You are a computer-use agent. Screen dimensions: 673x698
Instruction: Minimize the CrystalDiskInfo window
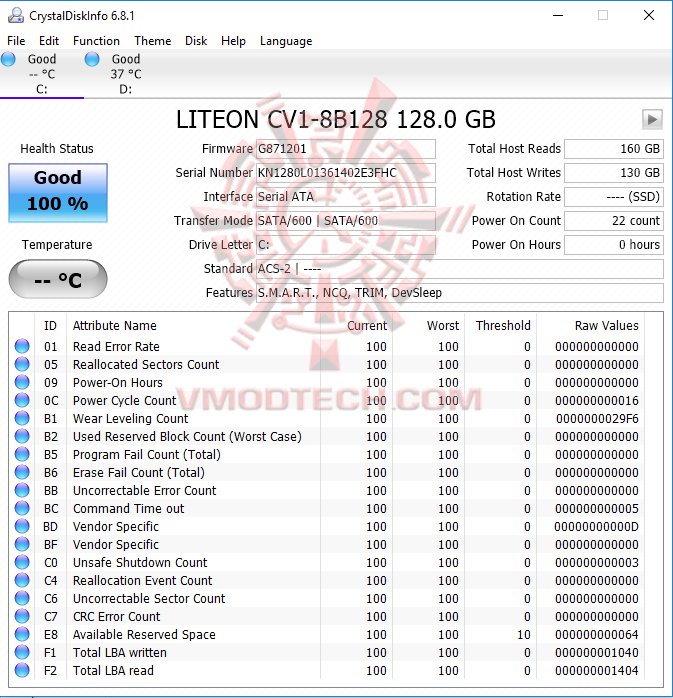pyautogui.click(x=558, y=15)
